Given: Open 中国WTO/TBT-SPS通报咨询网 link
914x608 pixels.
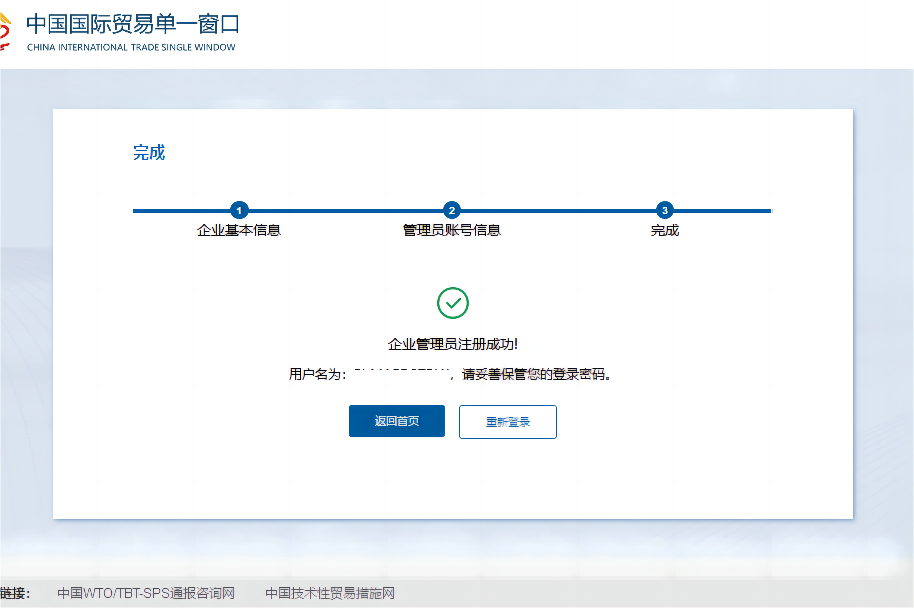Looking at the screenshot, I should point(146,593).
